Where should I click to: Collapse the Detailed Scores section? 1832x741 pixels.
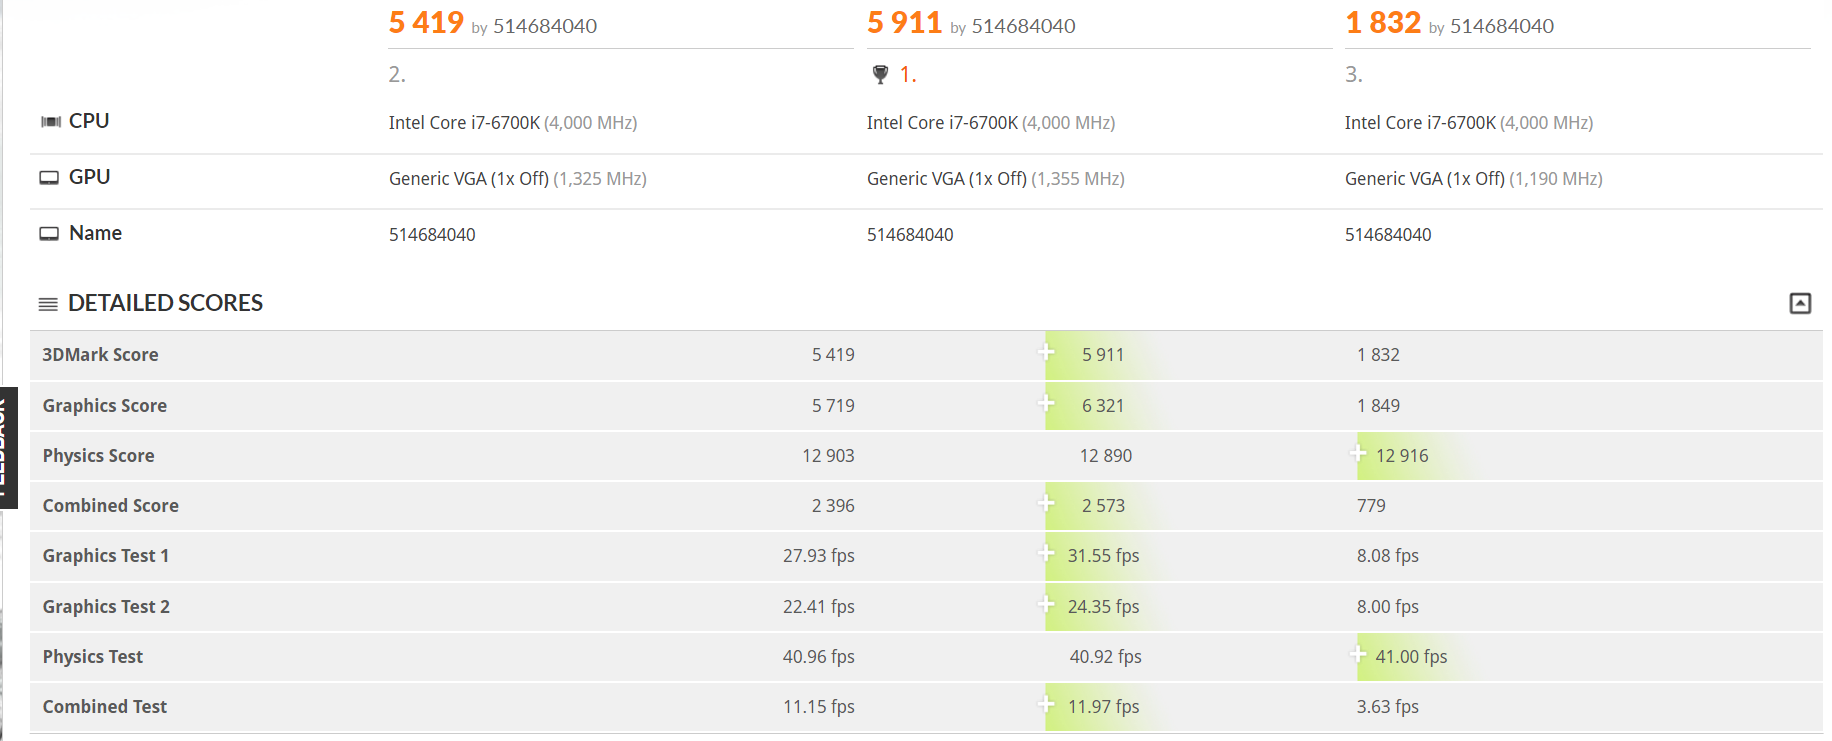click(1800, 303)
